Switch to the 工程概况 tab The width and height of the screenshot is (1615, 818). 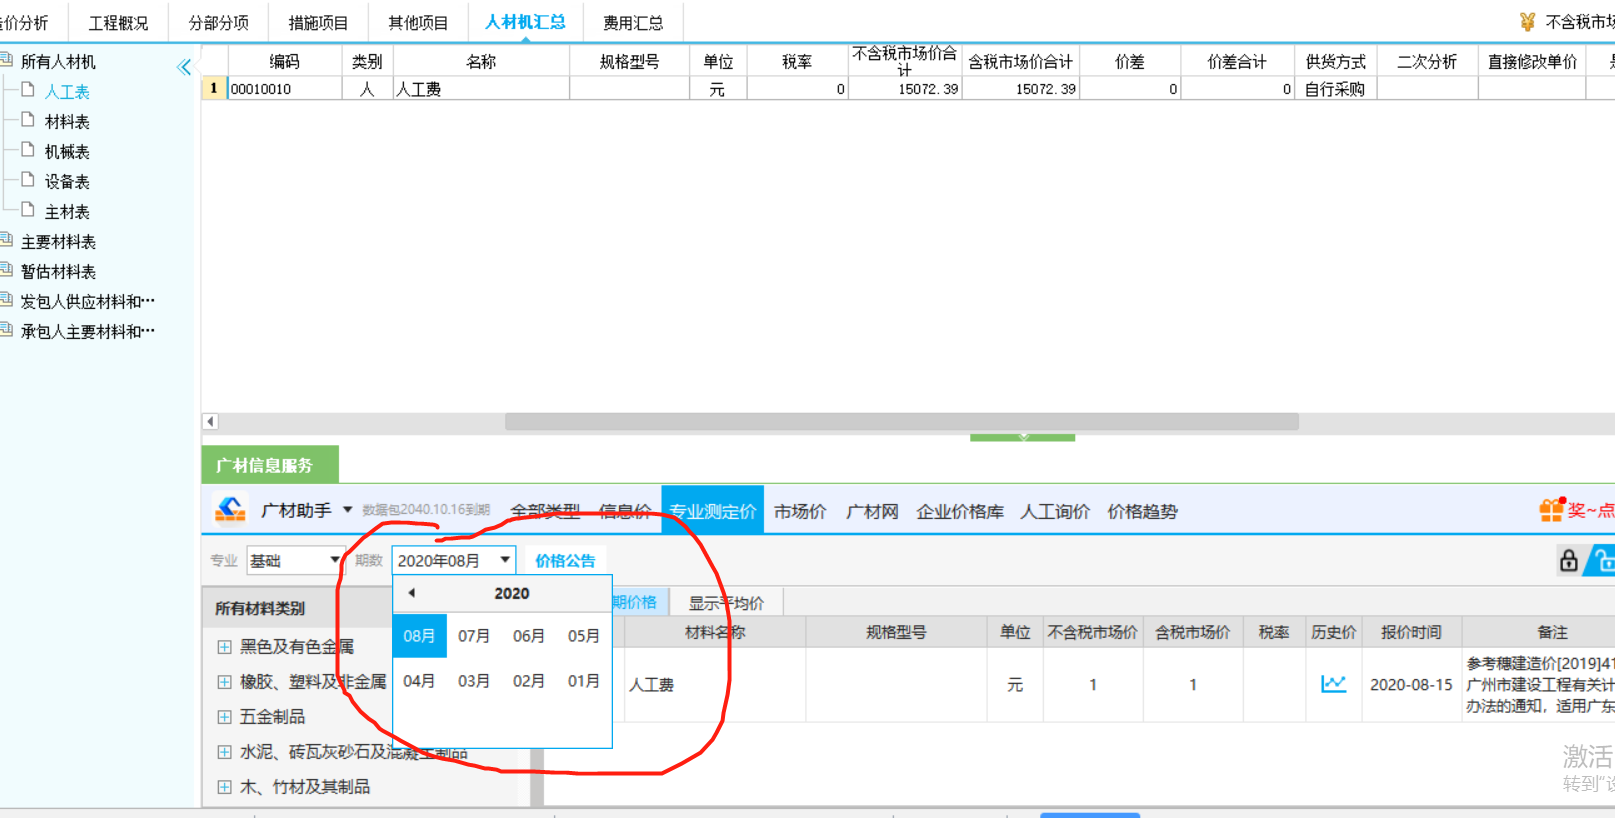click(x=118, y=22)
